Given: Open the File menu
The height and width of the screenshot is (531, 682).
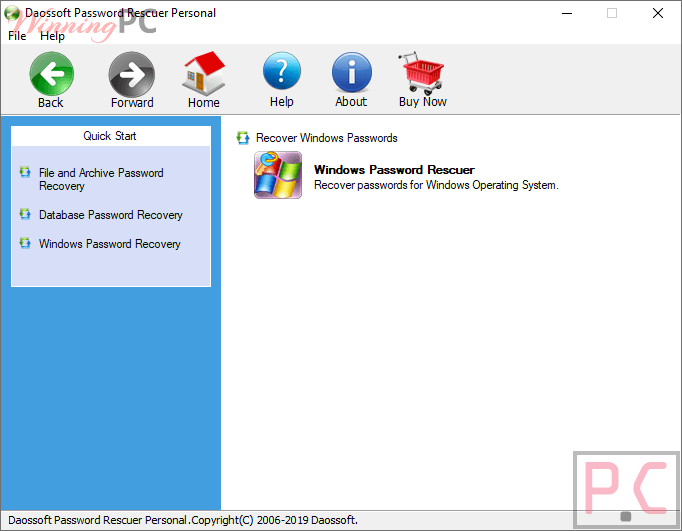Looking at the screenshot, I should [17, 36].
